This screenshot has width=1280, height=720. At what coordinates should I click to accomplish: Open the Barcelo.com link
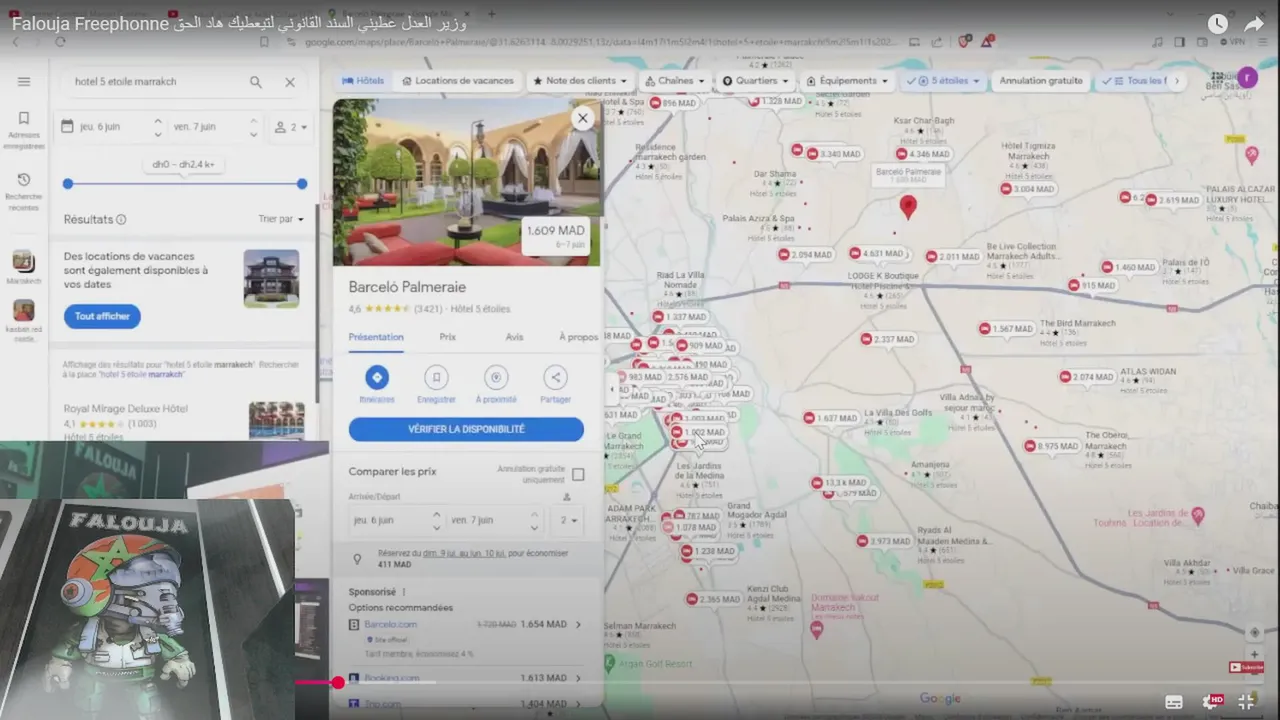pyautogui.click(x=390, y=624)
